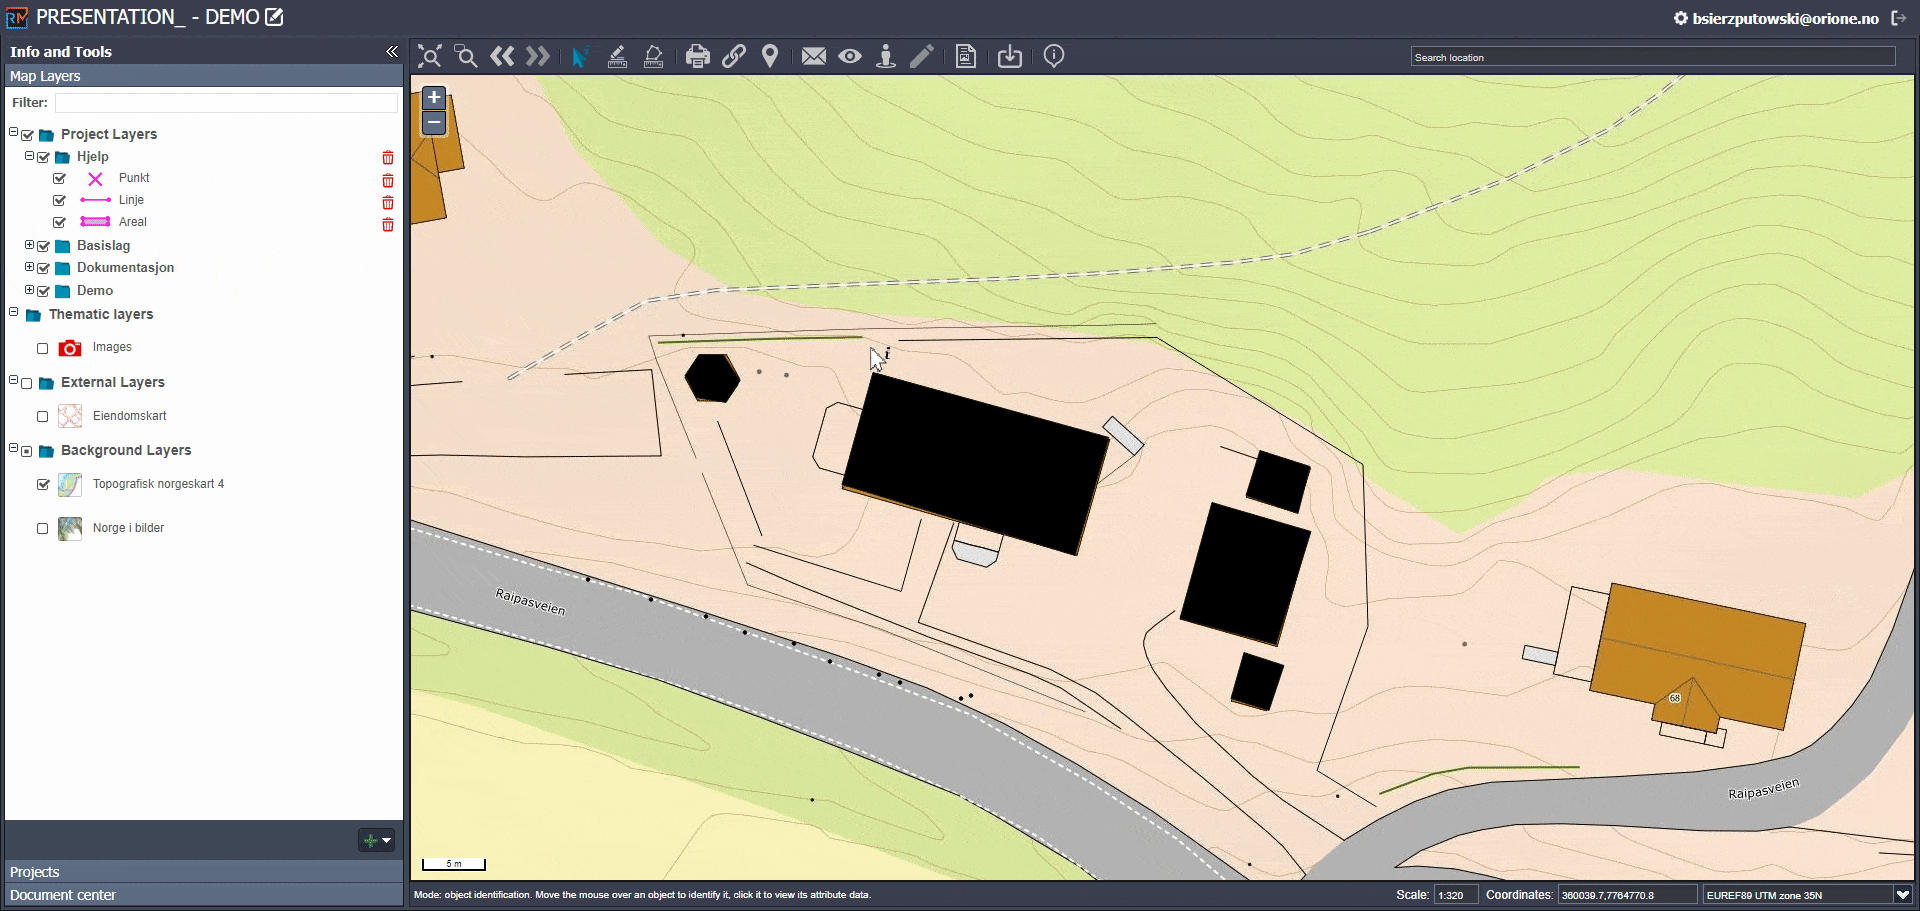Open the Map Layers section header
The height and width of the screenshot is (911, 1920).
pos(204,76)
